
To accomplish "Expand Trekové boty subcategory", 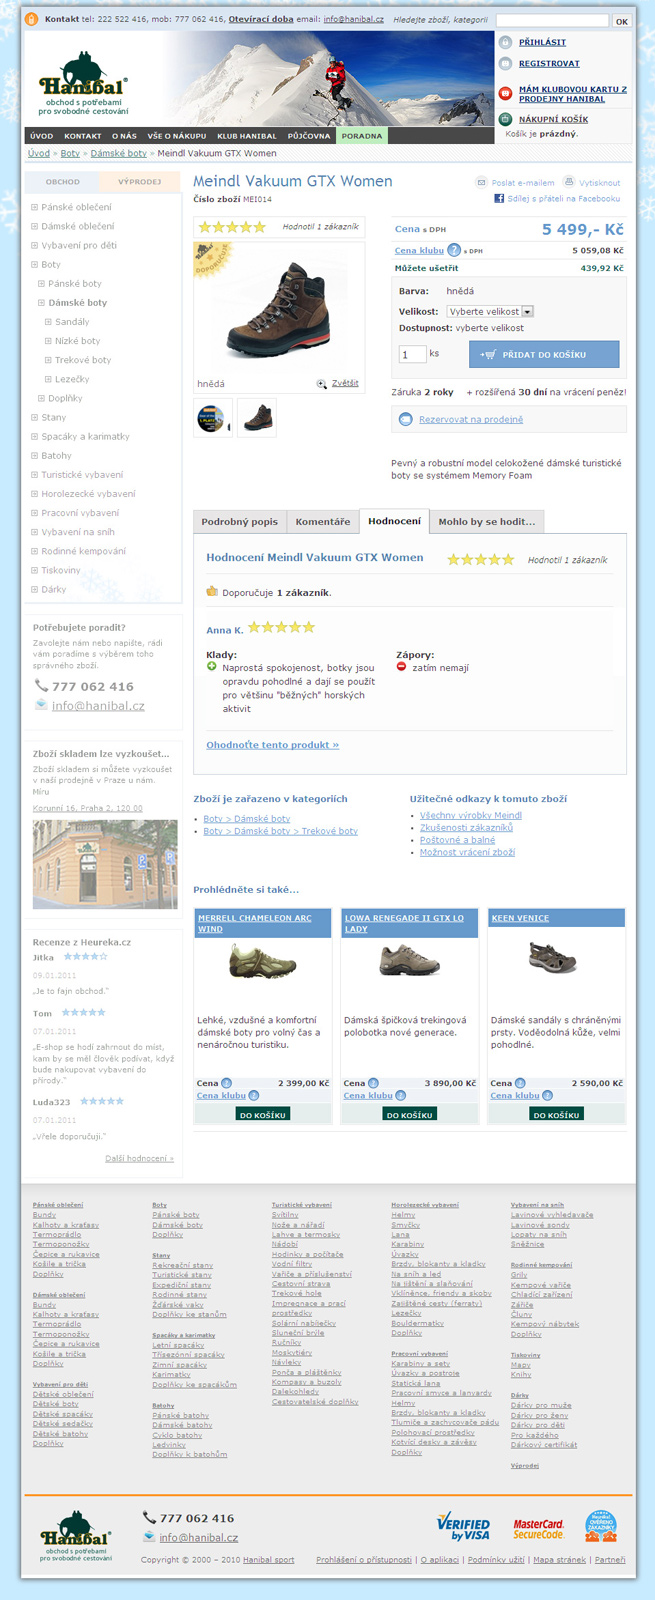I will tap(48, 360).
